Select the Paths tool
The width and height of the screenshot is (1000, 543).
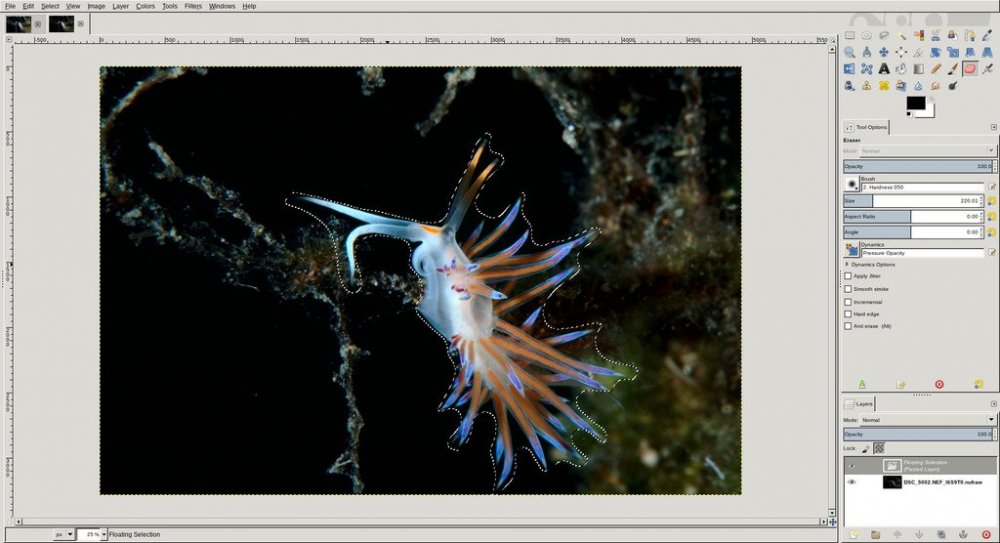(x=970, y=35)
